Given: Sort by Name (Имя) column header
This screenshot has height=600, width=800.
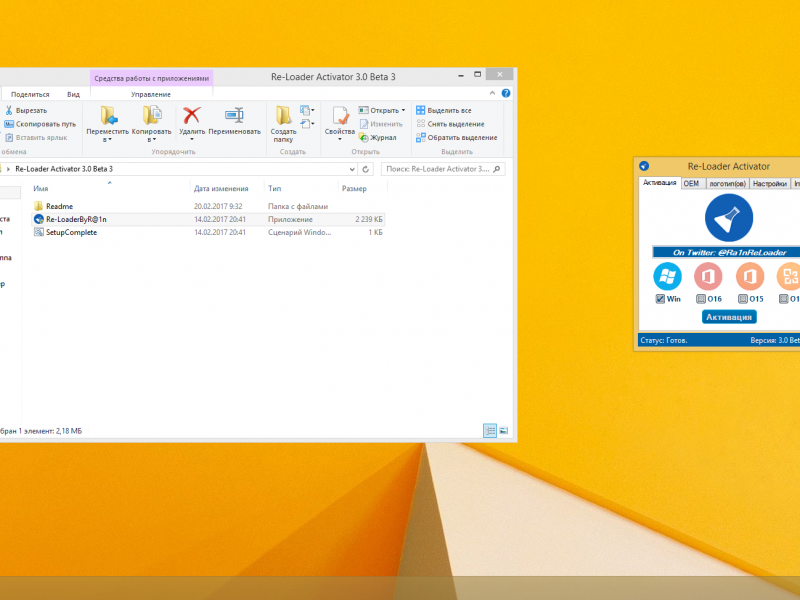Looking at the screenshot, I should point(41,189).
